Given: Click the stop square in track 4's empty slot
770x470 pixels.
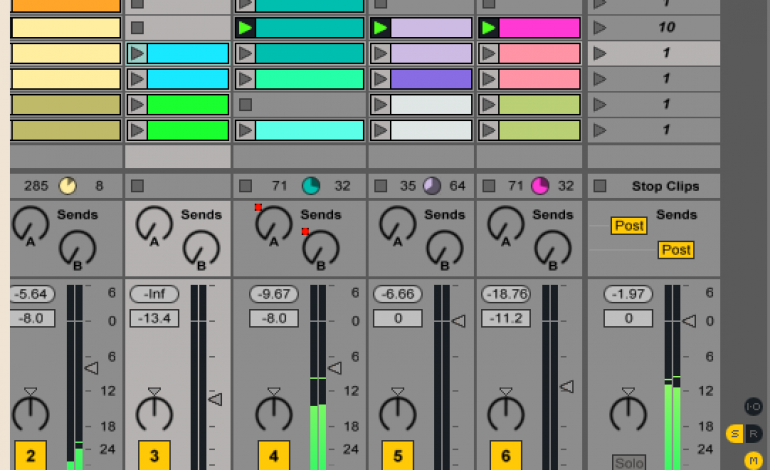Looking at the screenshot, I should tap(245, 104).
